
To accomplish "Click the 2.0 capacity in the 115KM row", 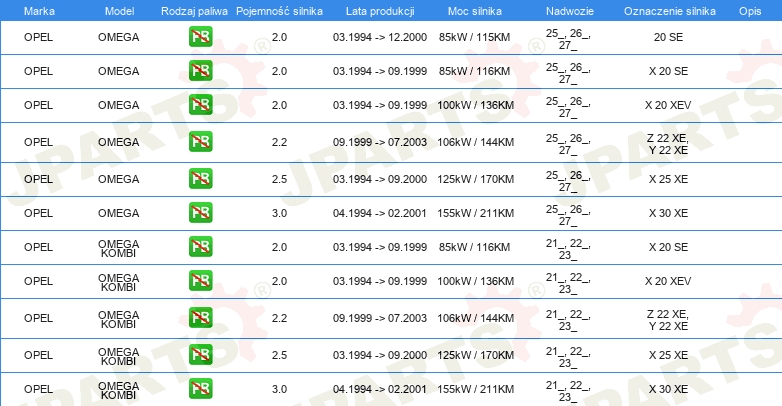I will 279,37.
